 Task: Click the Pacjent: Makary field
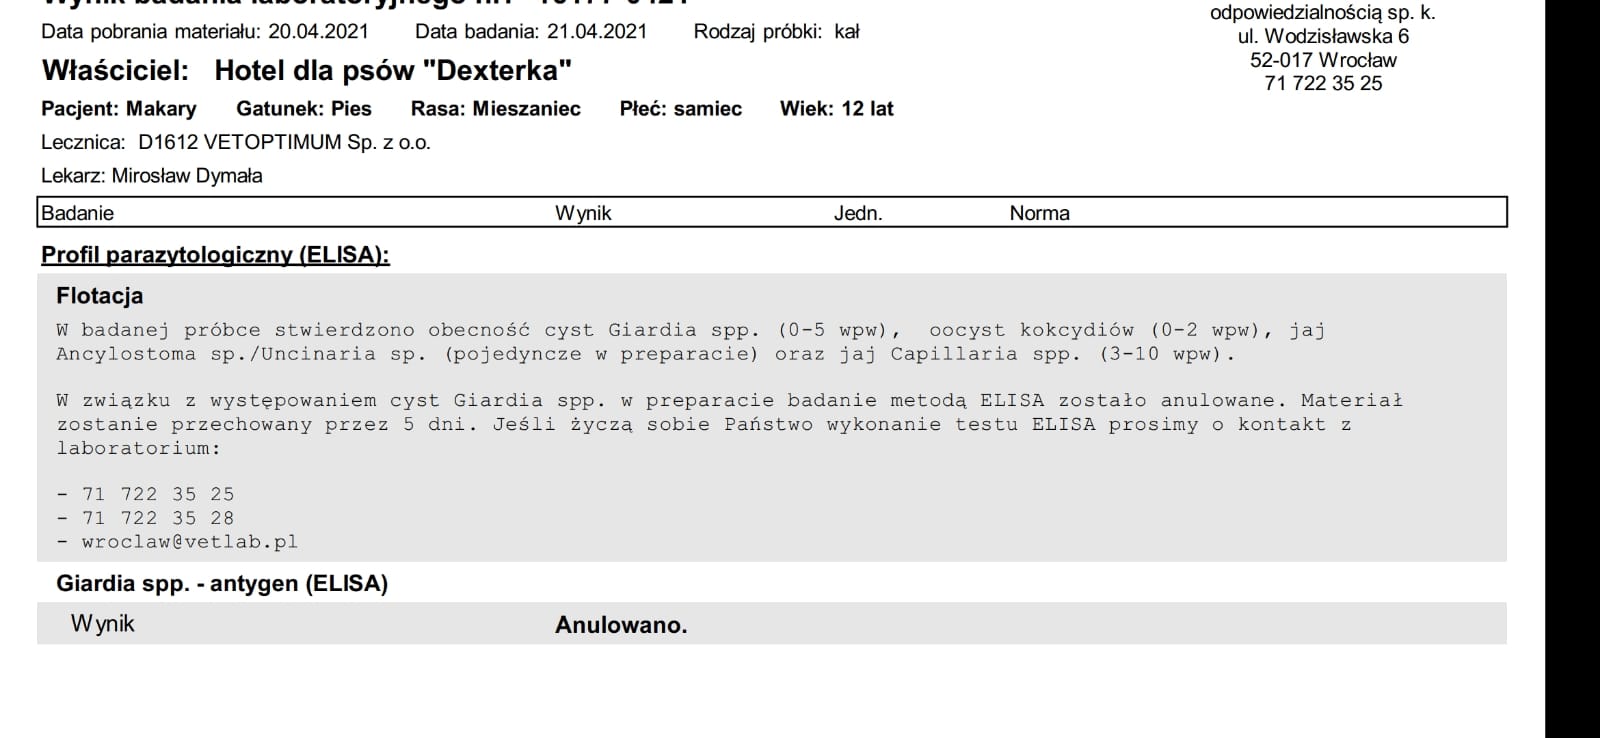pos(119,109)
